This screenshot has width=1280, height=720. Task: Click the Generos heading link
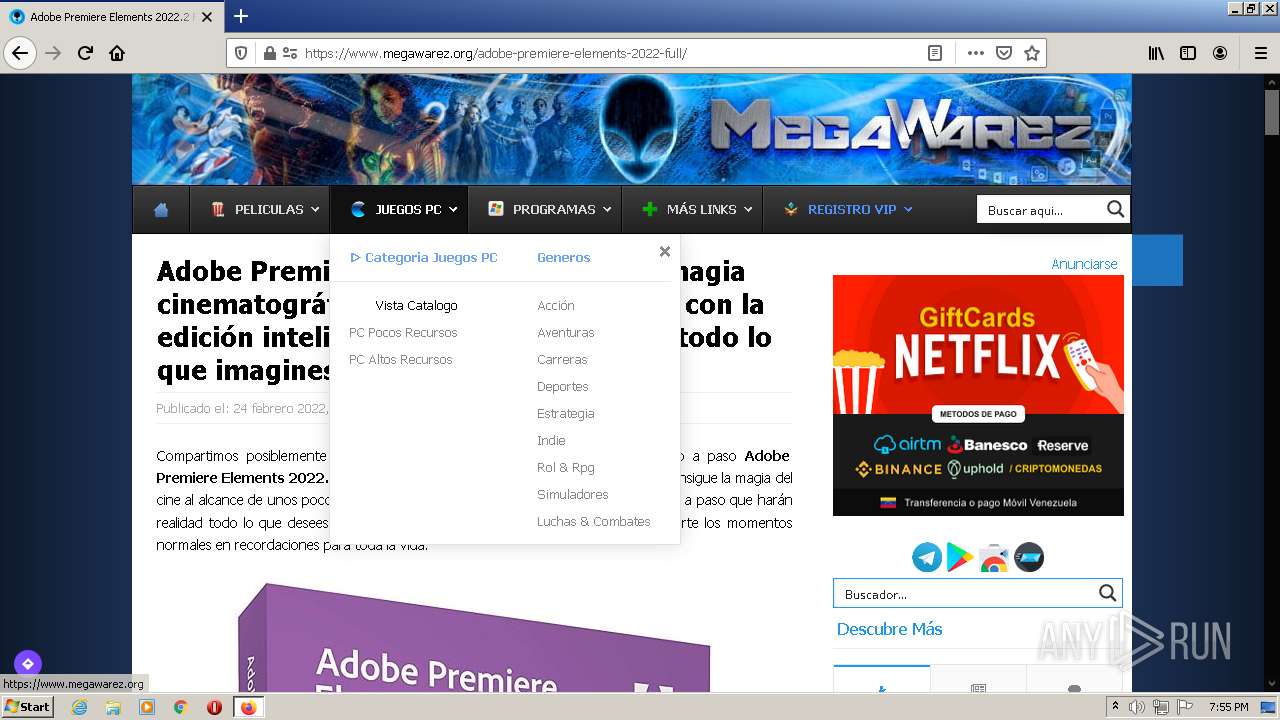tap(564, 258)
